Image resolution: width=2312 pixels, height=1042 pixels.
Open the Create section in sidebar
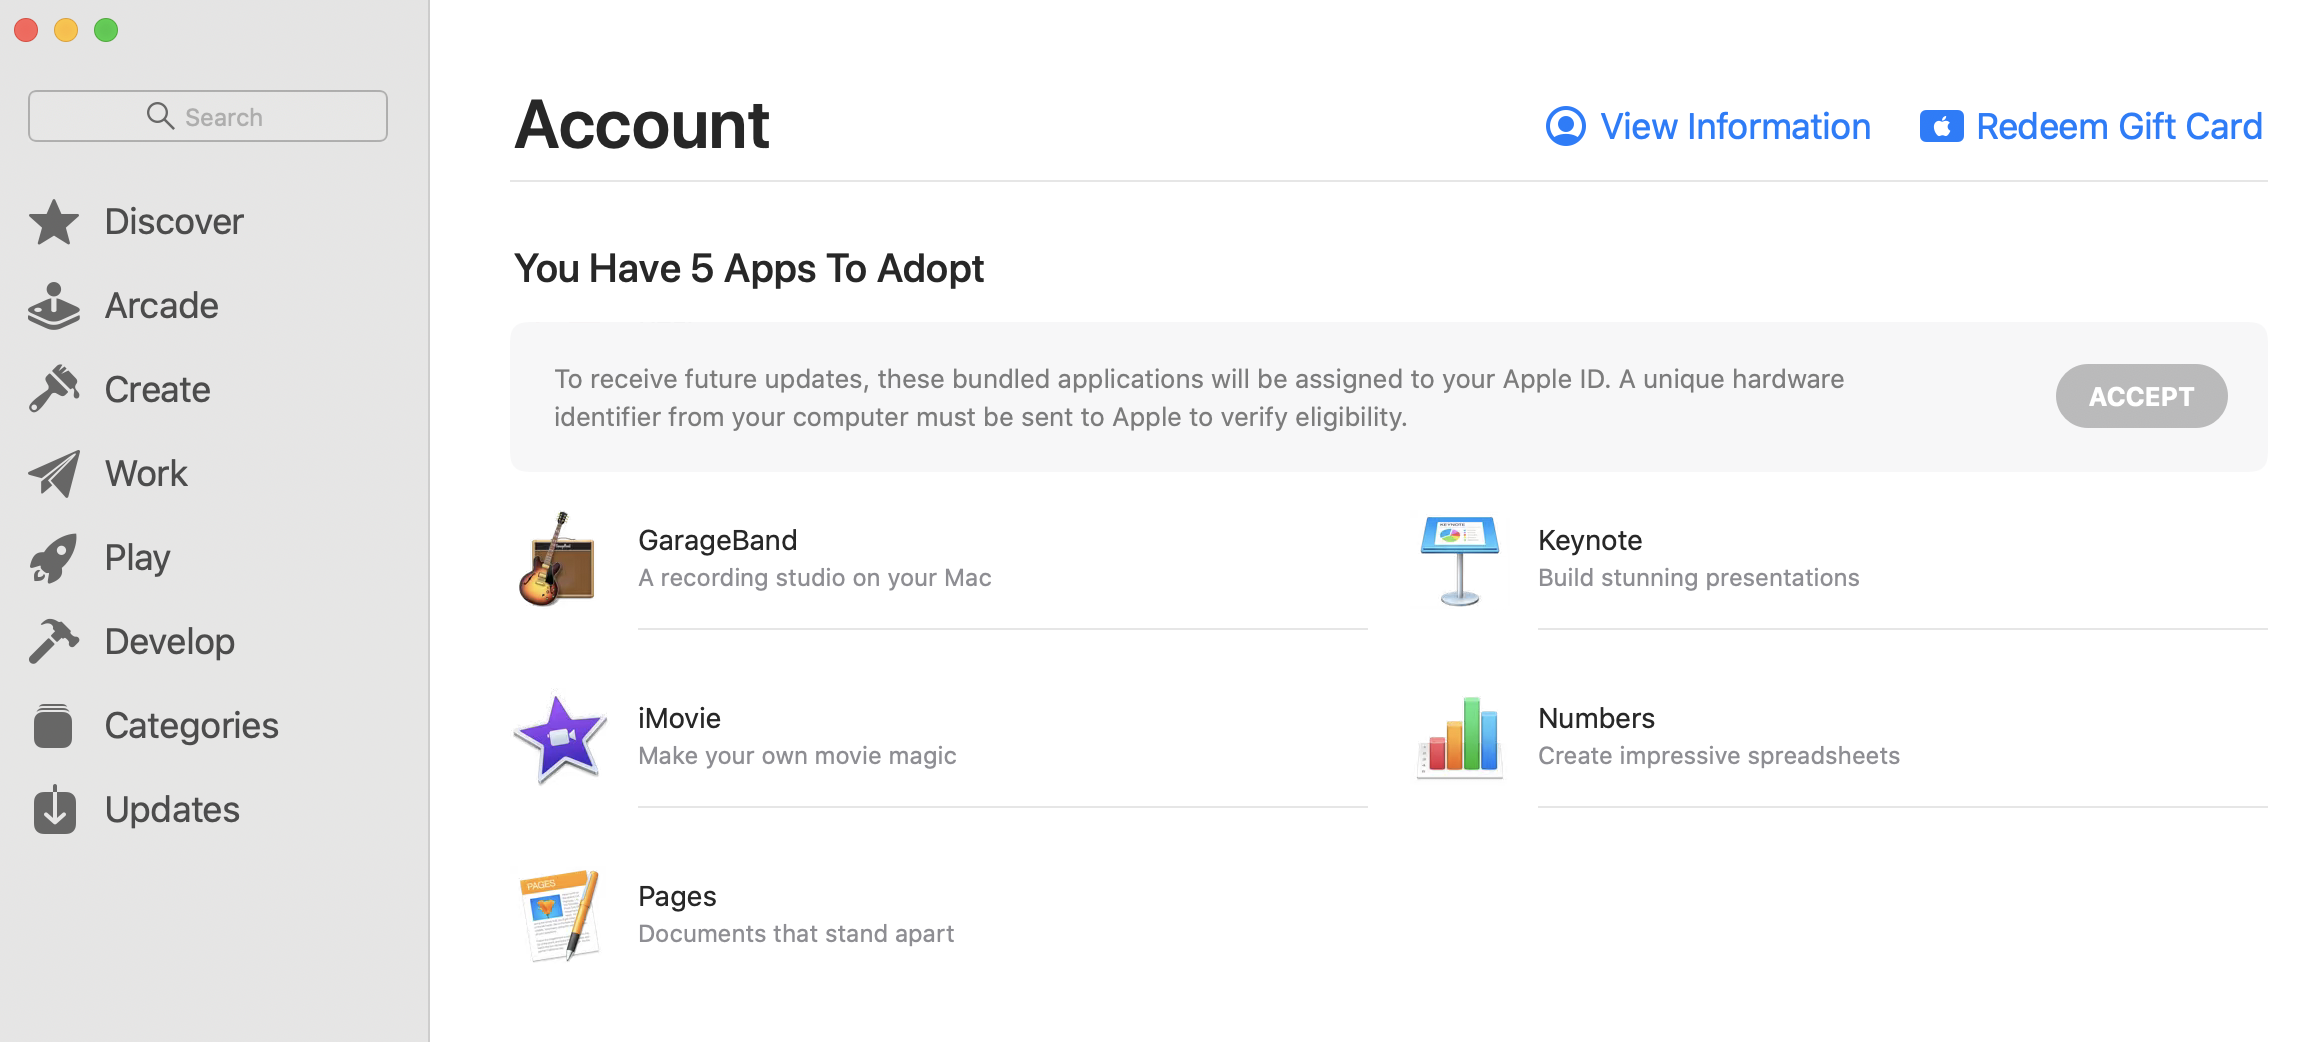(157, 390)
